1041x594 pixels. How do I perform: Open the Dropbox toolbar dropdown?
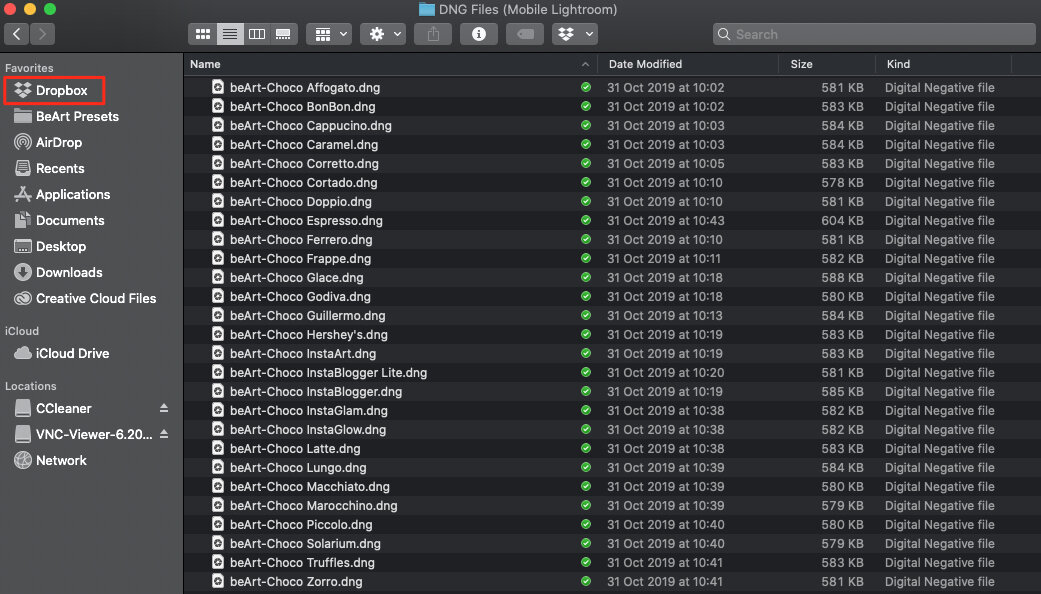[575, 34]
